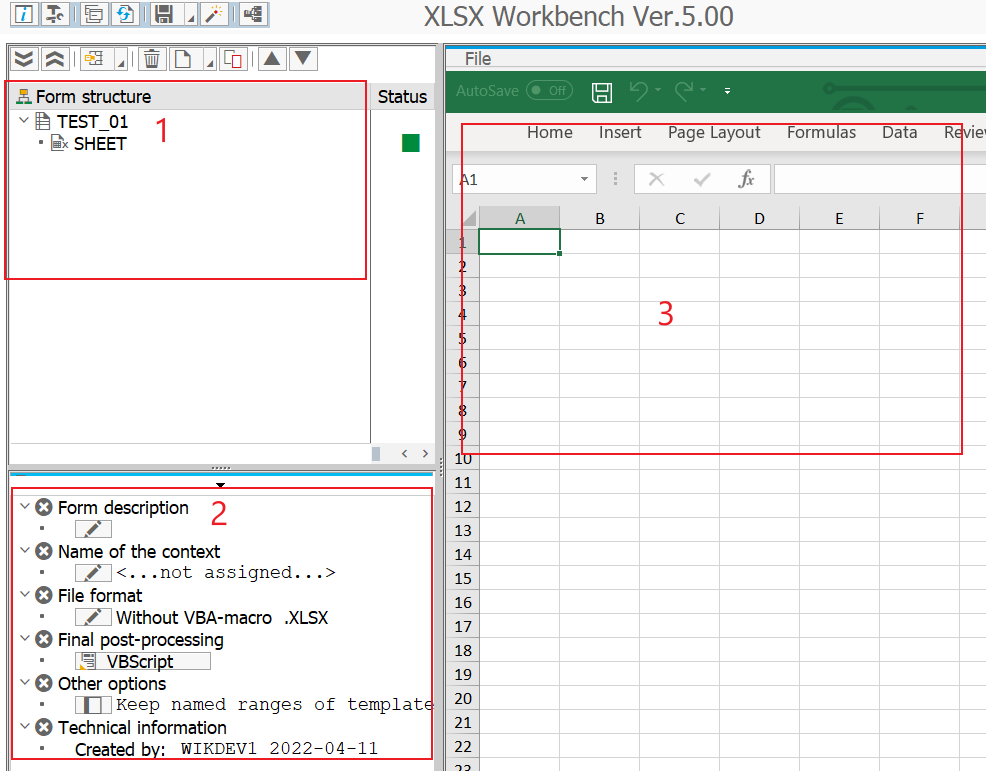Image resolution: width=986 pixels, height=771 pixels.
Task: Switch to the Formulas ribbon tab
Action: (821, 132)
